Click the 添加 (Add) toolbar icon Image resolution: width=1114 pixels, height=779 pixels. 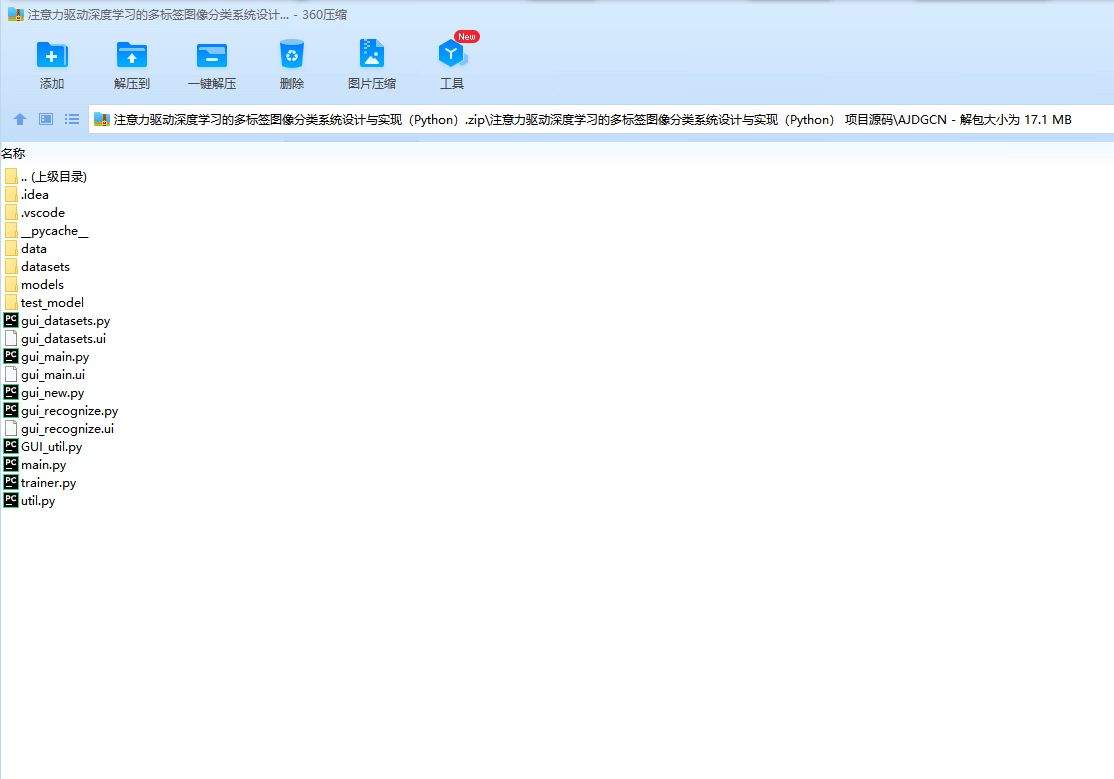pyautogui.click(x=52, y=55)
